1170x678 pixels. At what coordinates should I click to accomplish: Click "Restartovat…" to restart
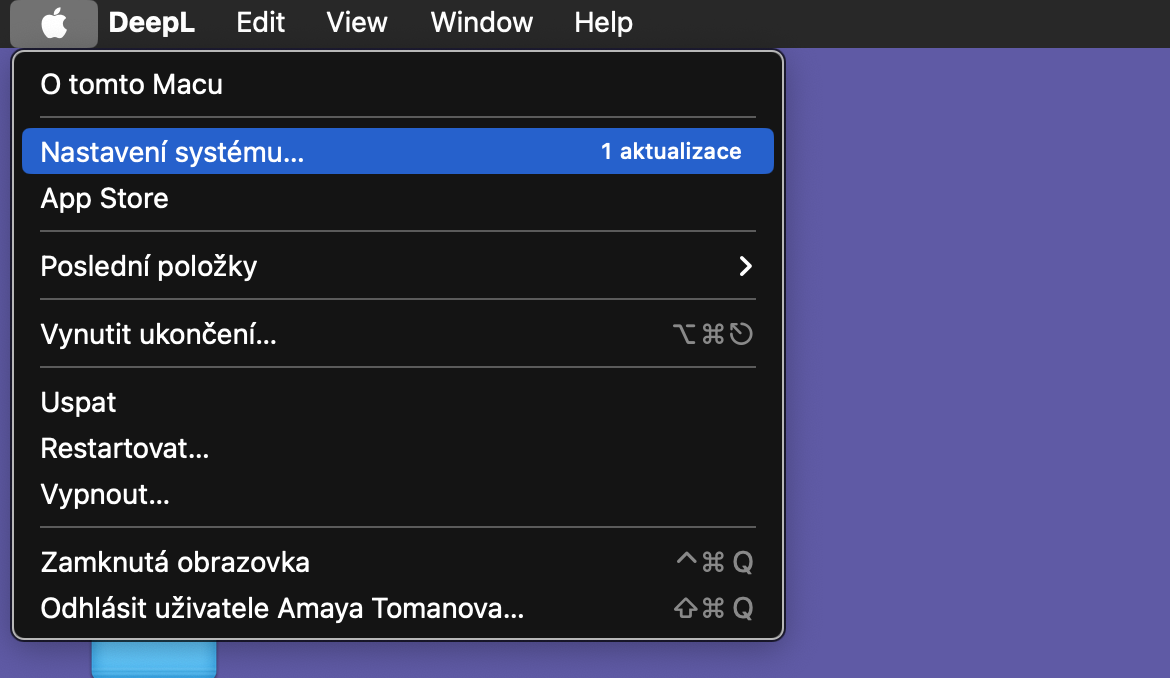(x=124, y=448)
